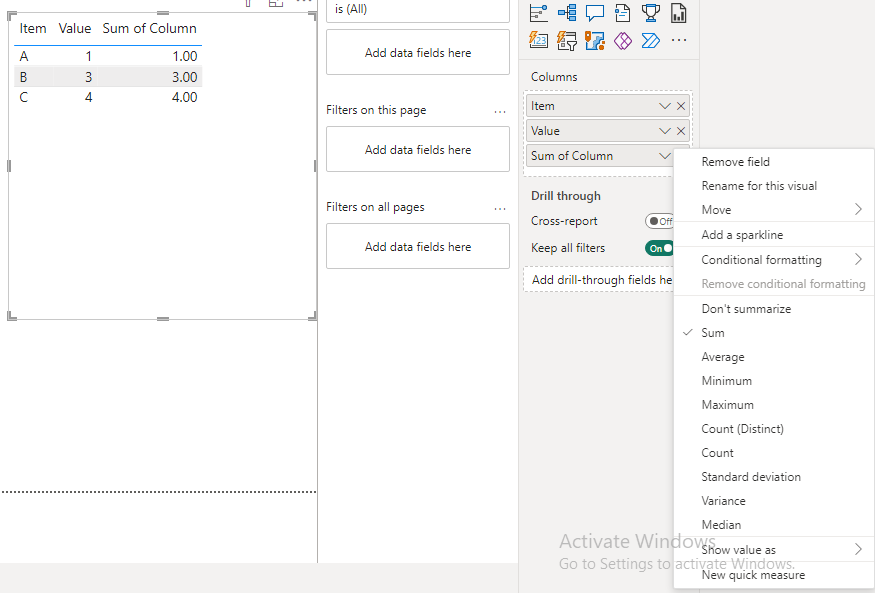Screen dimensions: 875x593
Task: Select the Q&A speech bubble visual
Action: (x=595, y=13)
